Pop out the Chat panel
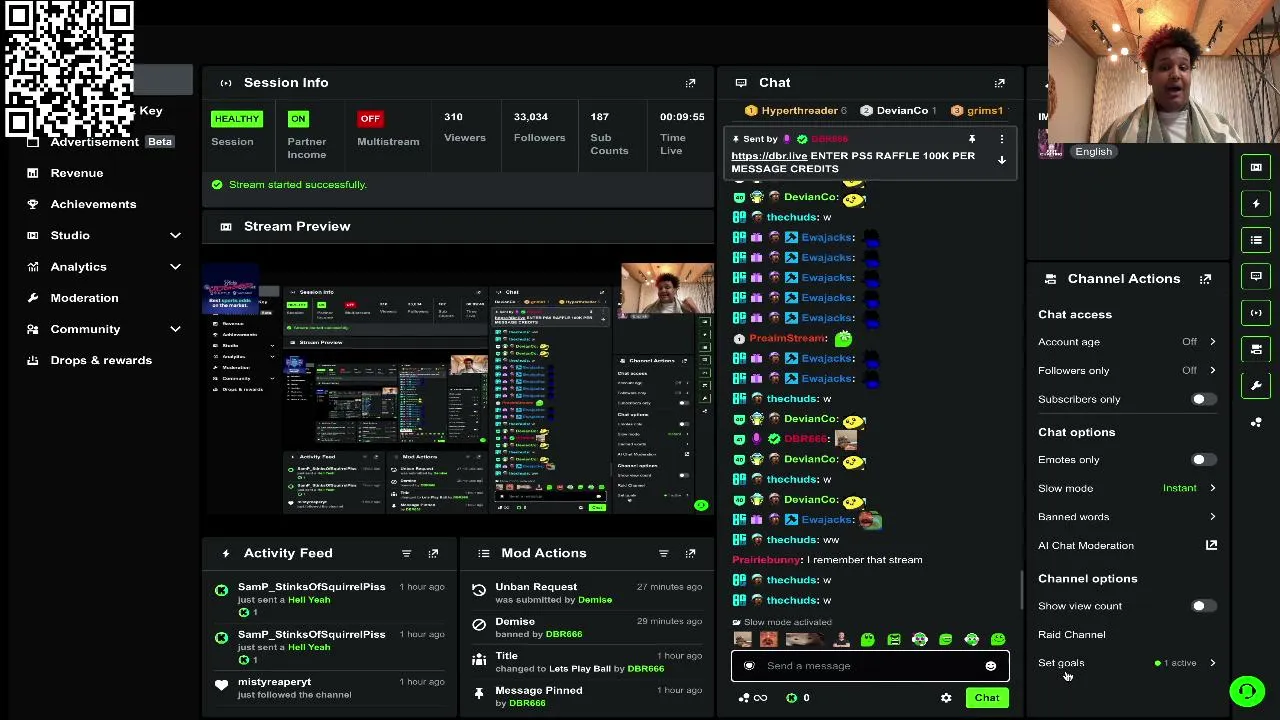The height and width of the screenshot is (720, 1280). click(x=999, y=83)
